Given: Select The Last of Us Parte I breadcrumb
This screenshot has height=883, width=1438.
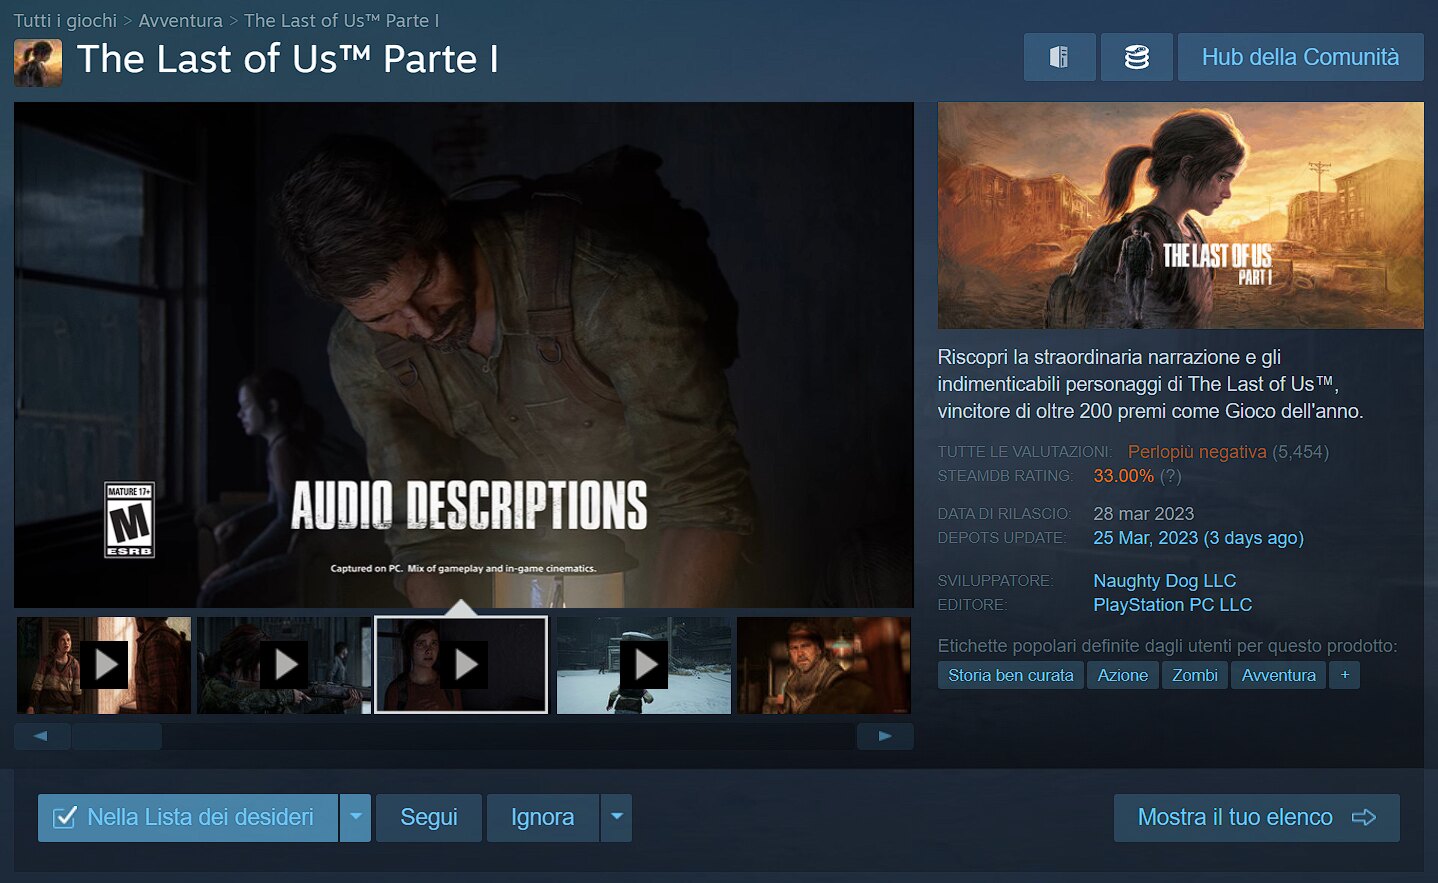Looking at the screenshot, I should pyautogui.click(x=342, y=20).
